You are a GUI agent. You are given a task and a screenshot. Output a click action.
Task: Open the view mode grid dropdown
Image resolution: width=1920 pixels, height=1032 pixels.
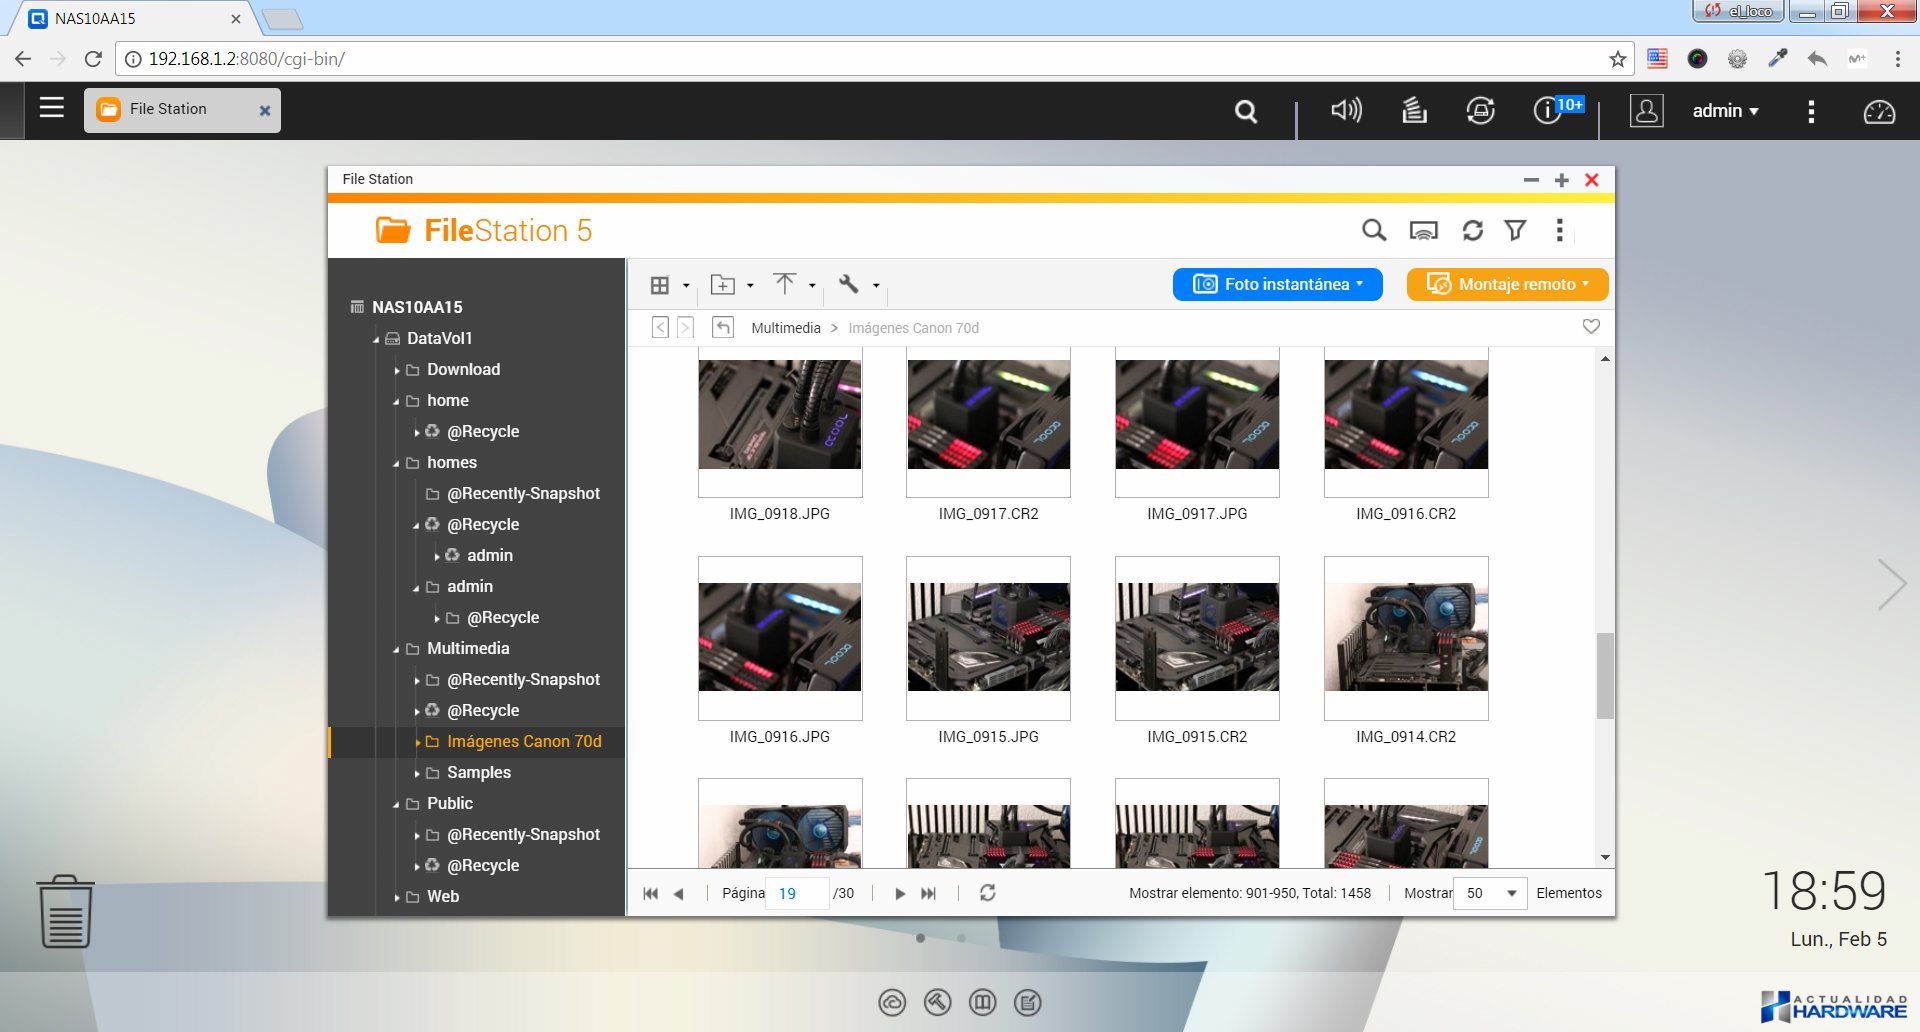tap(660, 285)
